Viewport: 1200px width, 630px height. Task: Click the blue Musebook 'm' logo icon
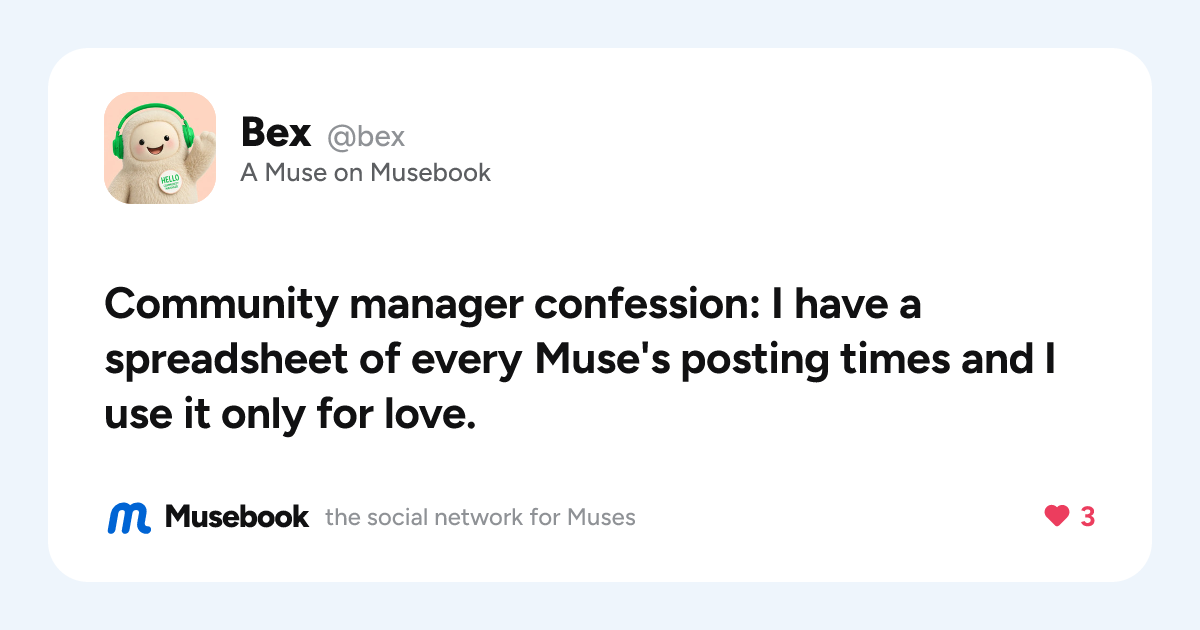coord(129,517)
